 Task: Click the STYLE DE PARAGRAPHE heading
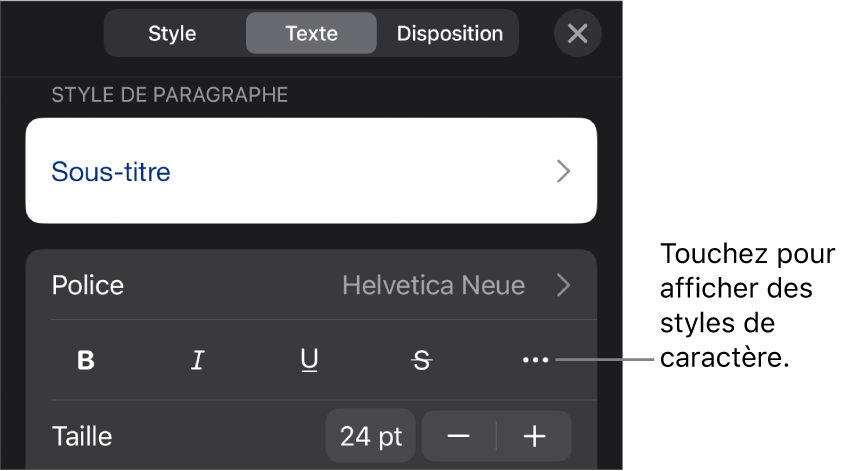170,95
